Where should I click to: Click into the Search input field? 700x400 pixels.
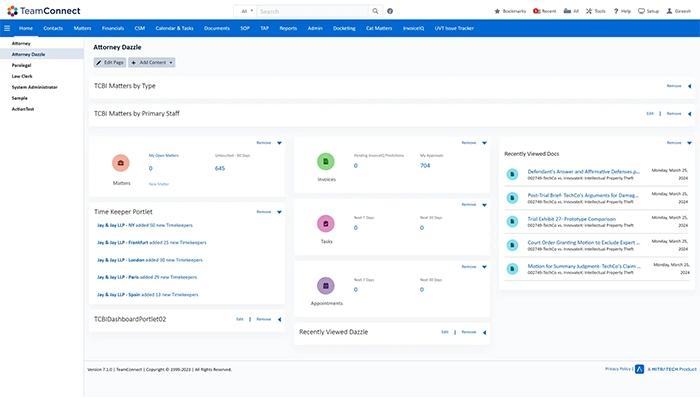313,11
